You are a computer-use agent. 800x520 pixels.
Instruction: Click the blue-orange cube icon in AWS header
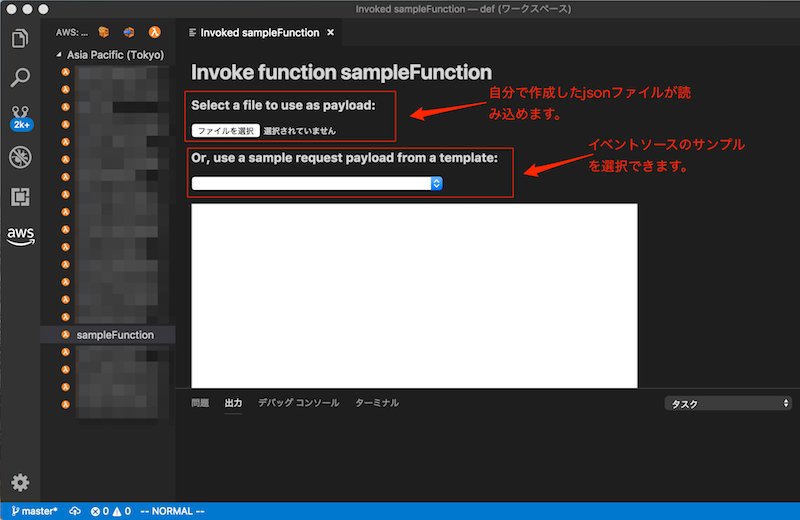click(129, 32)
